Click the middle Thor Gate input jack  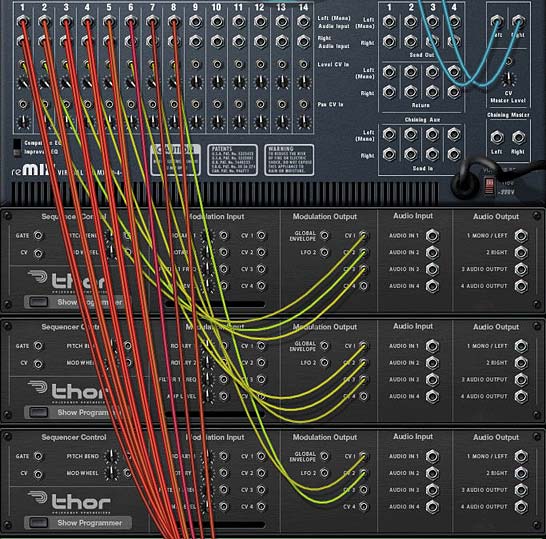(38, 346)
